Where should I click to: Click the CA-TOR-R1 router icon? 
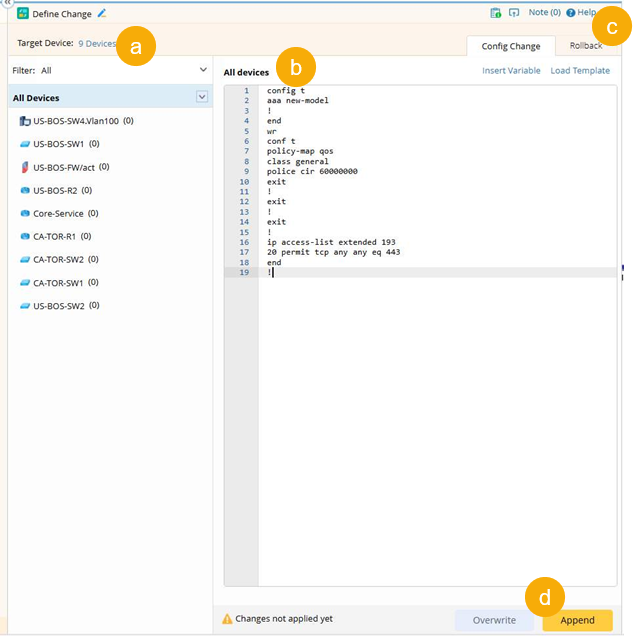(x=25, y=236)
